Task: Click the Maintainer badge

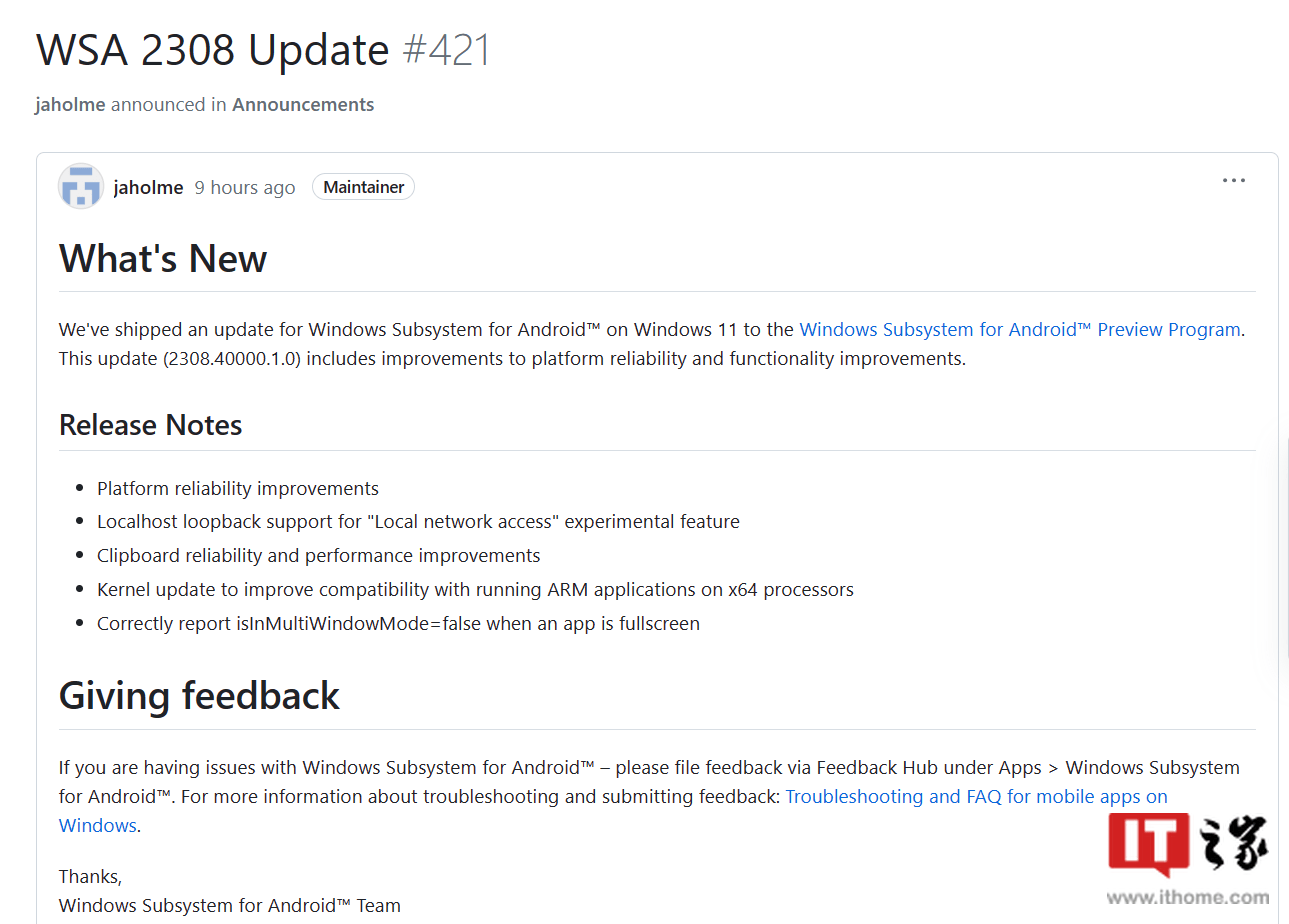Action: click(x=363, y=187)
